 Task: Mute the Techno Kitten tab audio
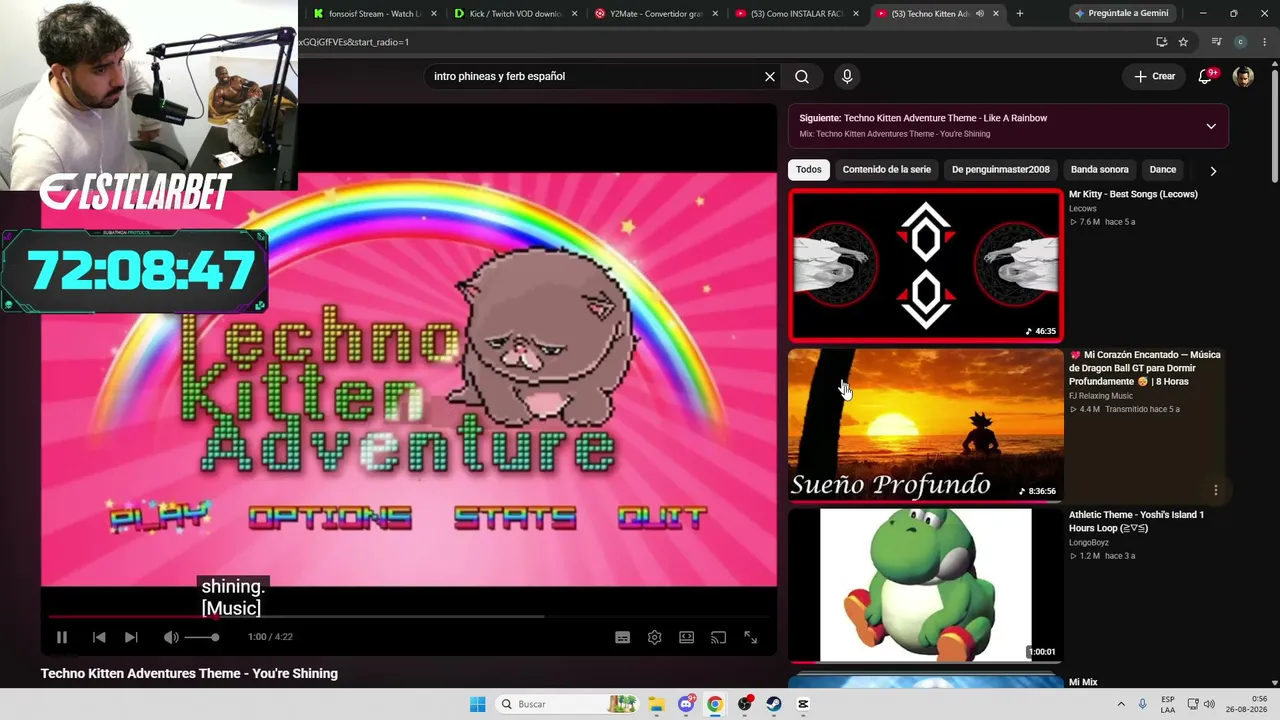tap(979, 14)
